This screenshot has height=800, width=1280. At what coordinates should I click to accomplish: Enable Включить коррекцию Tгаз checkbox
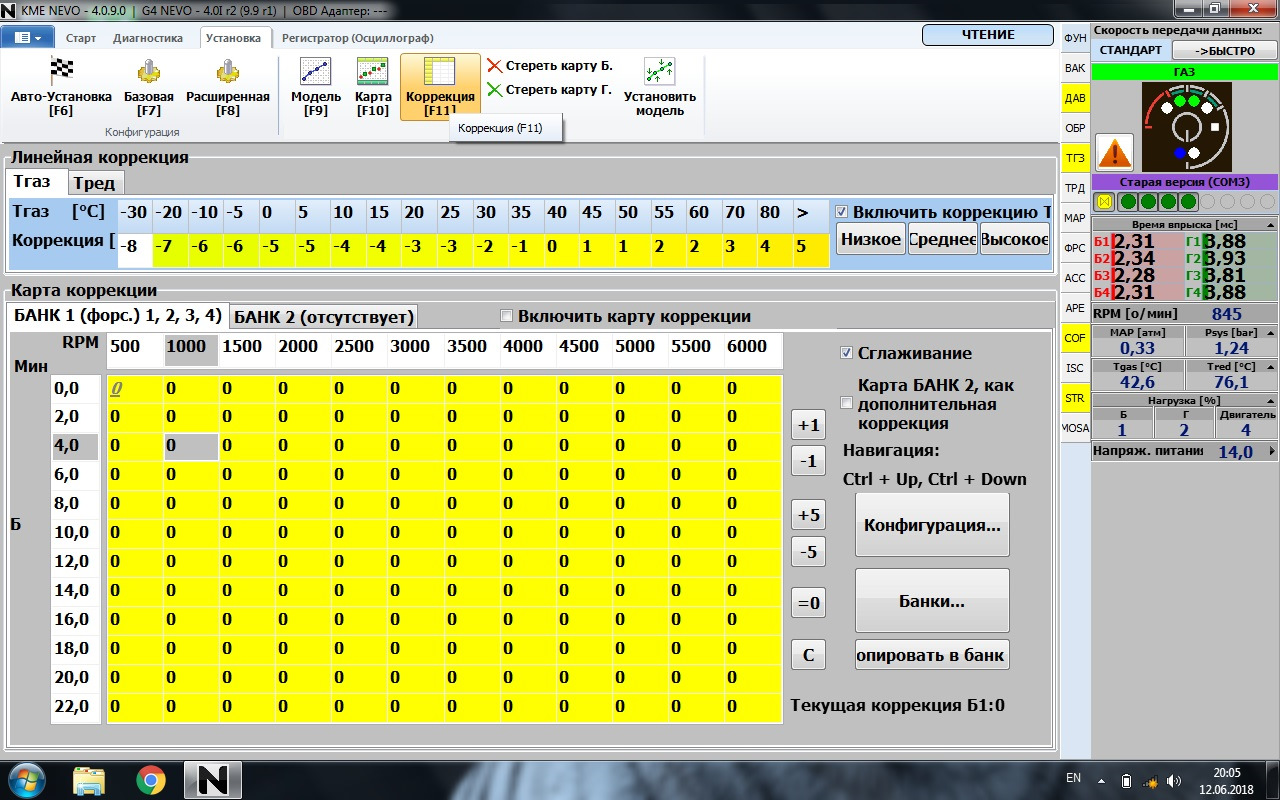coord(842,212)
